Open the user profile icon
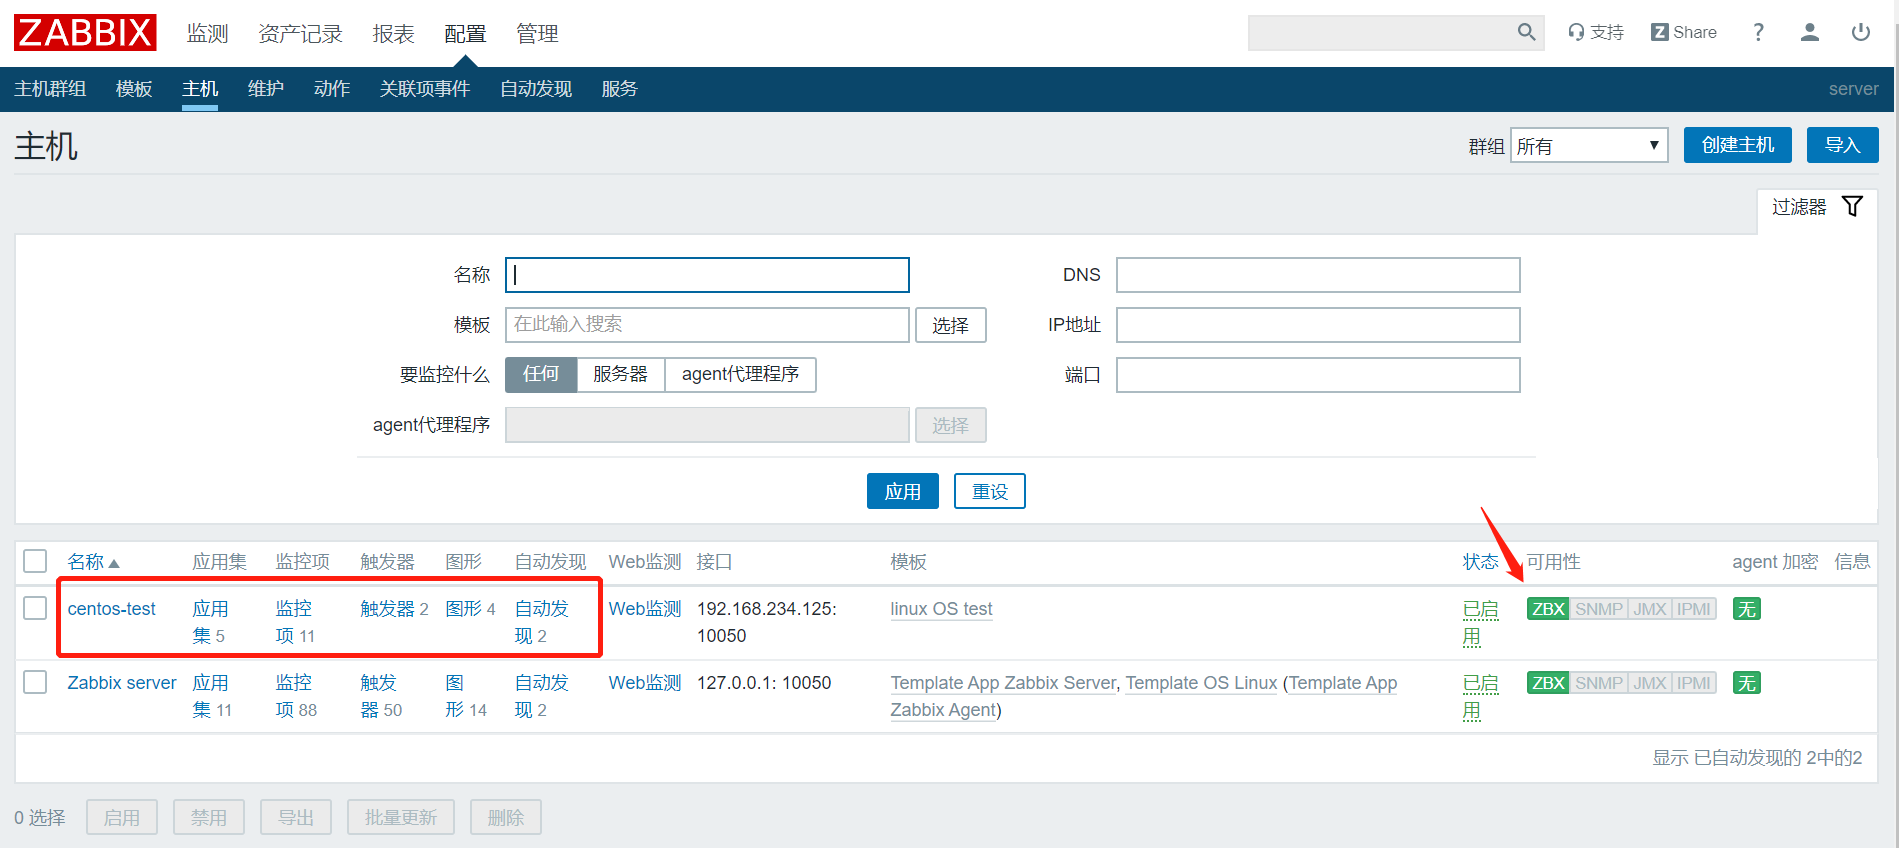Screen dimensions: 1899x848 pos(1809,32)
